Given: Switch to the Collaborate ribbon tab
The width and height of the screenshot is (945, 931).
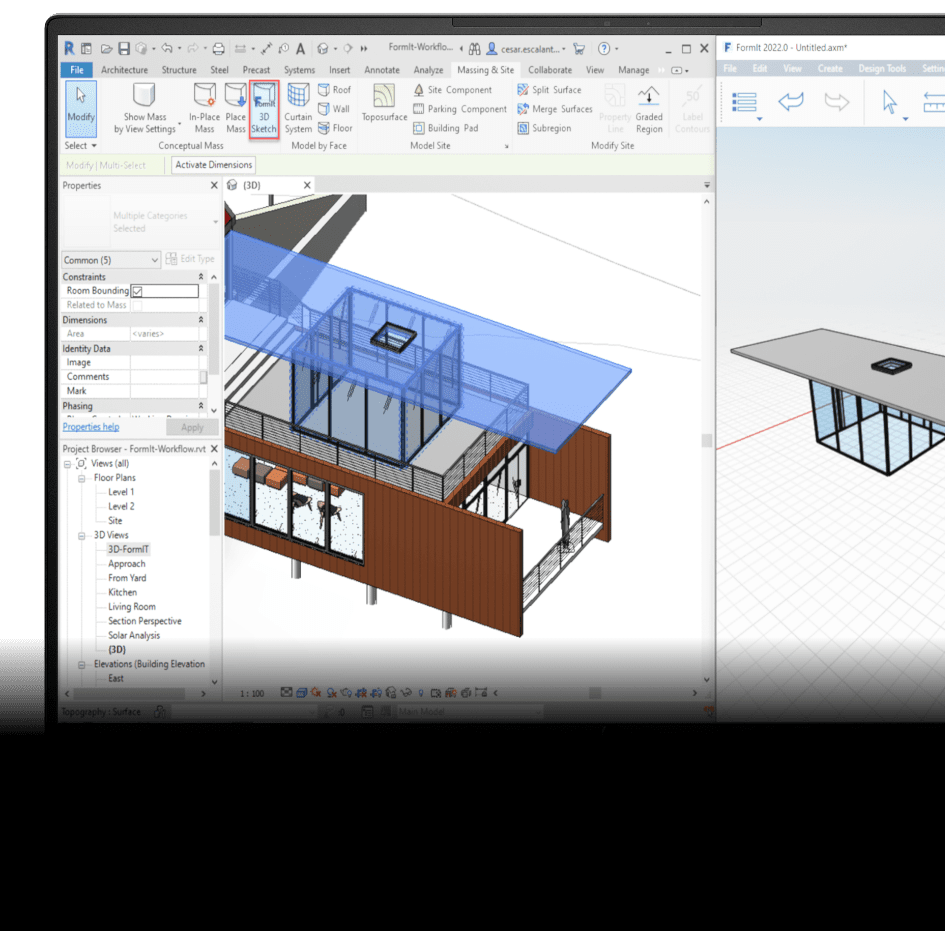Looking at the screenshot, I should click(x=550, y=70).
